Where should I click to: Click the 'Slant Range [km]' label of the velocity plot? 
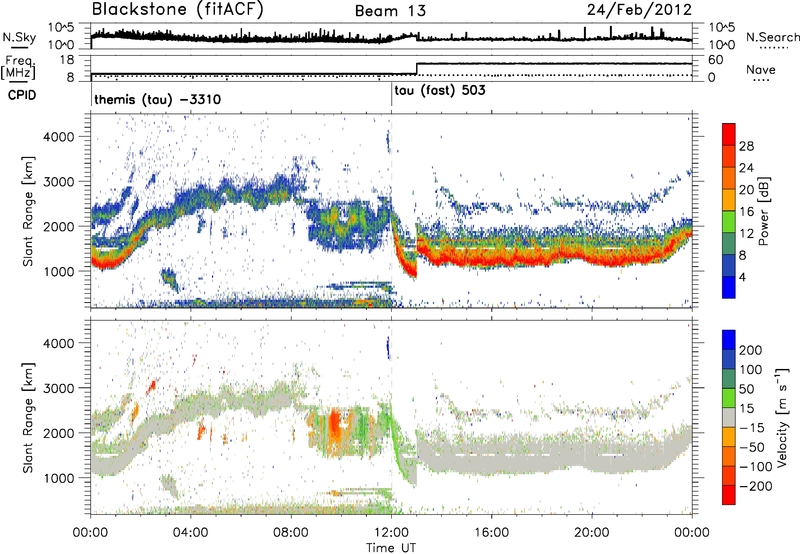pyautogui.click(x=28, y=417)
